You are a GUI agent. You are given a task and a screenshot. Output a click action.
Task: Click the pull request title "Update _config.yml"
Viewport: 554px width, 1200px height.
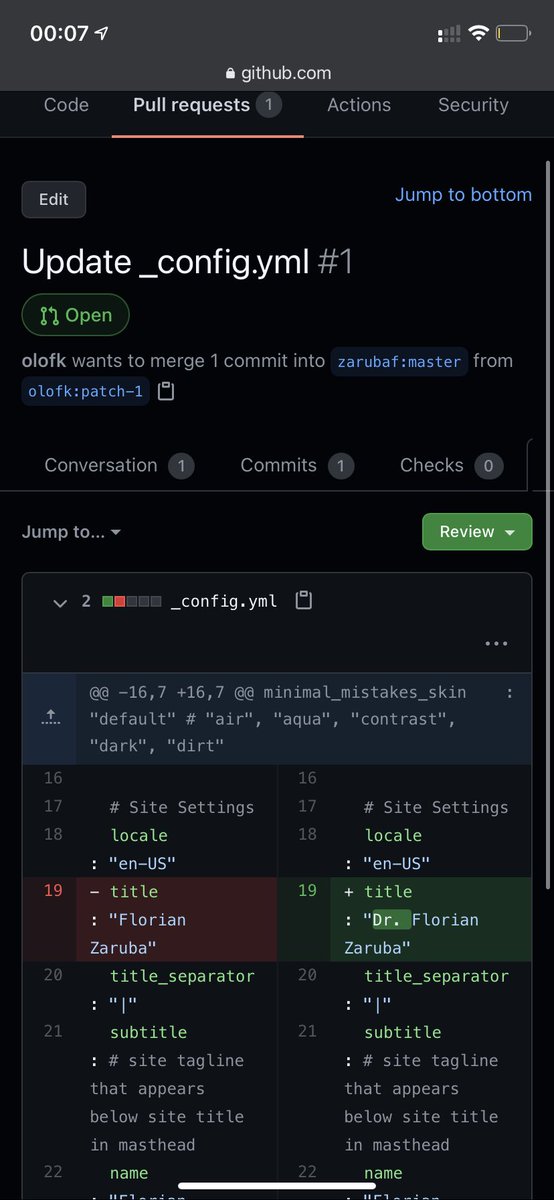pyautogui.click(x=165, y=263)
